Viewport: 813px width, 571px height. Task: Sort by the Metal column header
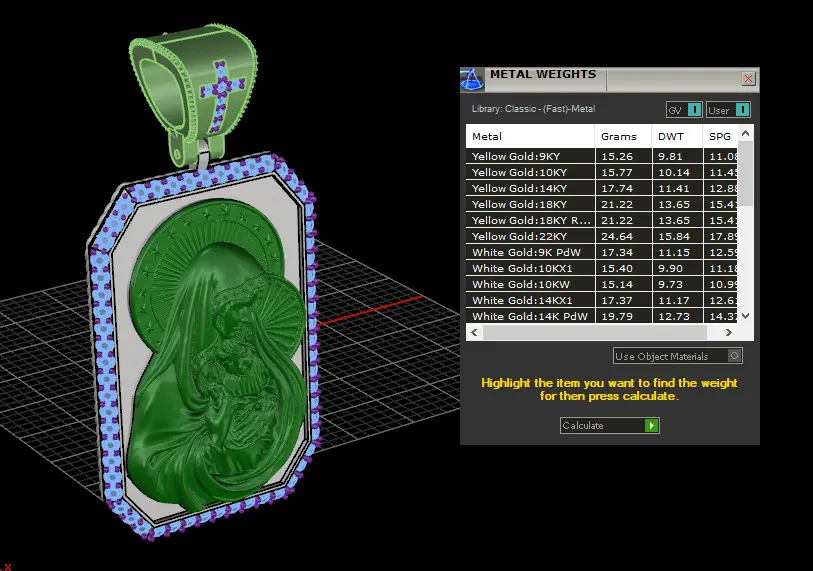point(530,136)
